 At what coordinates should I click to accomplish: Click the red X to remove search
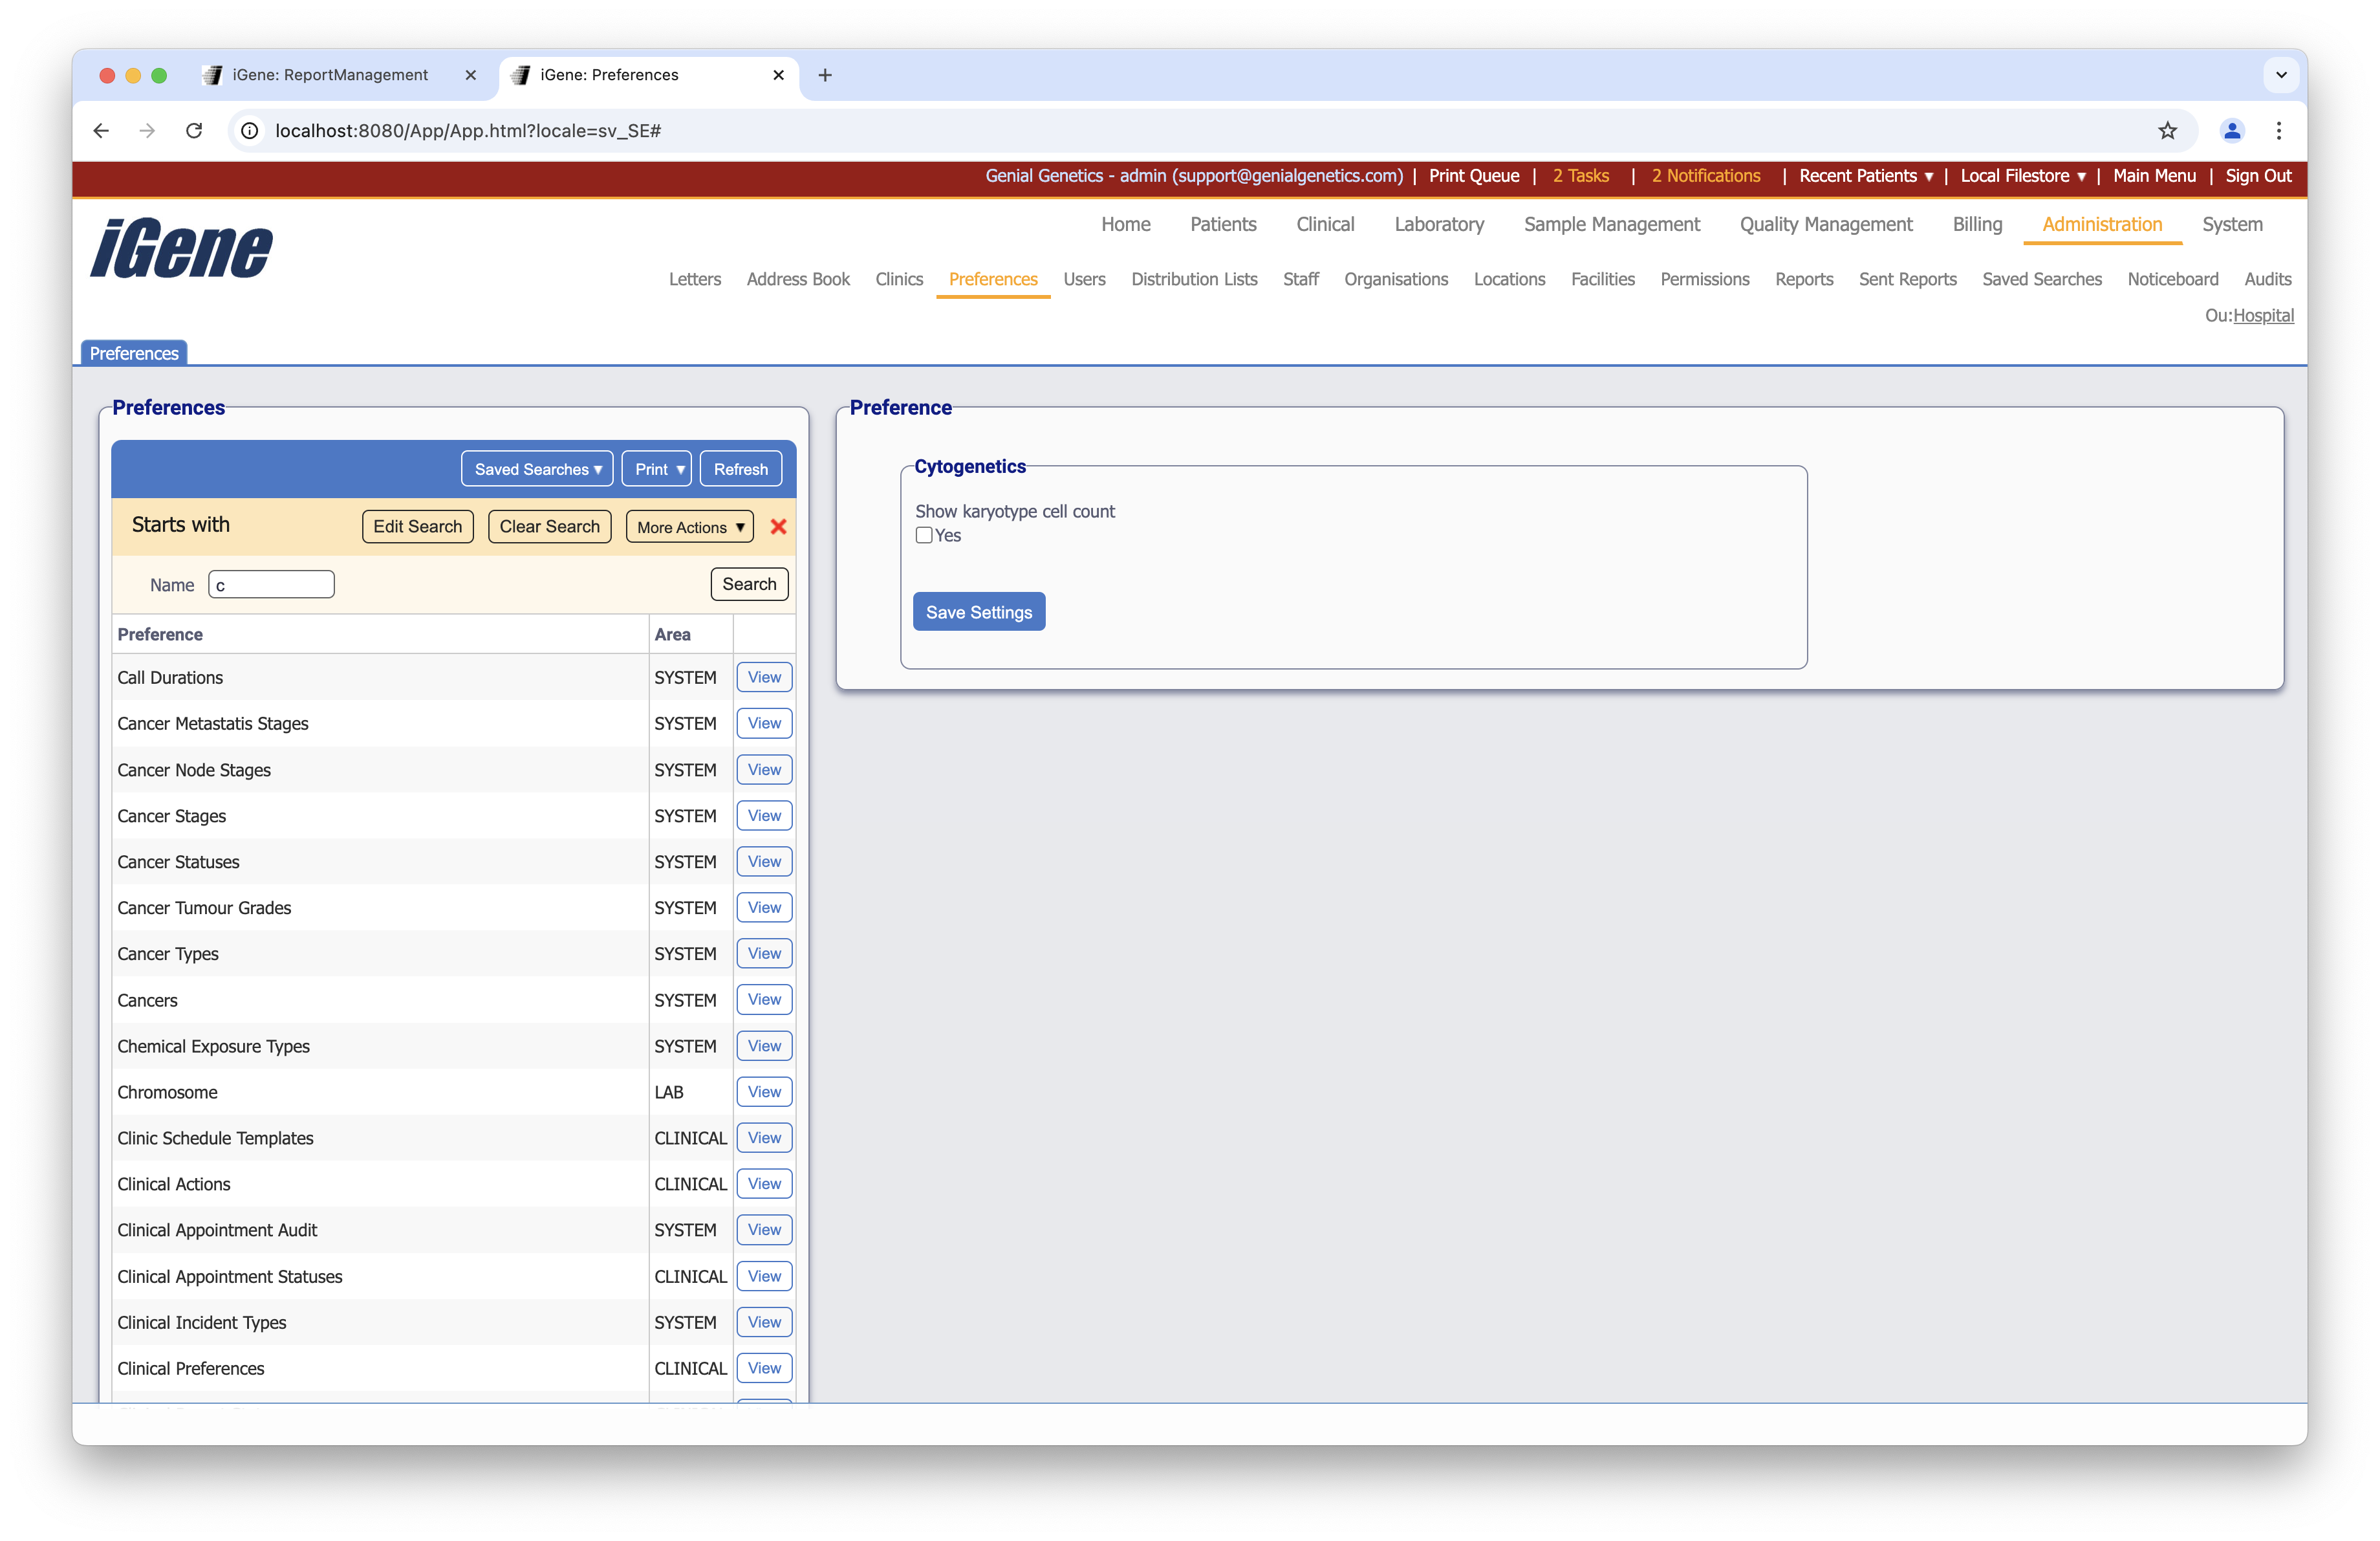click(778, 526)
